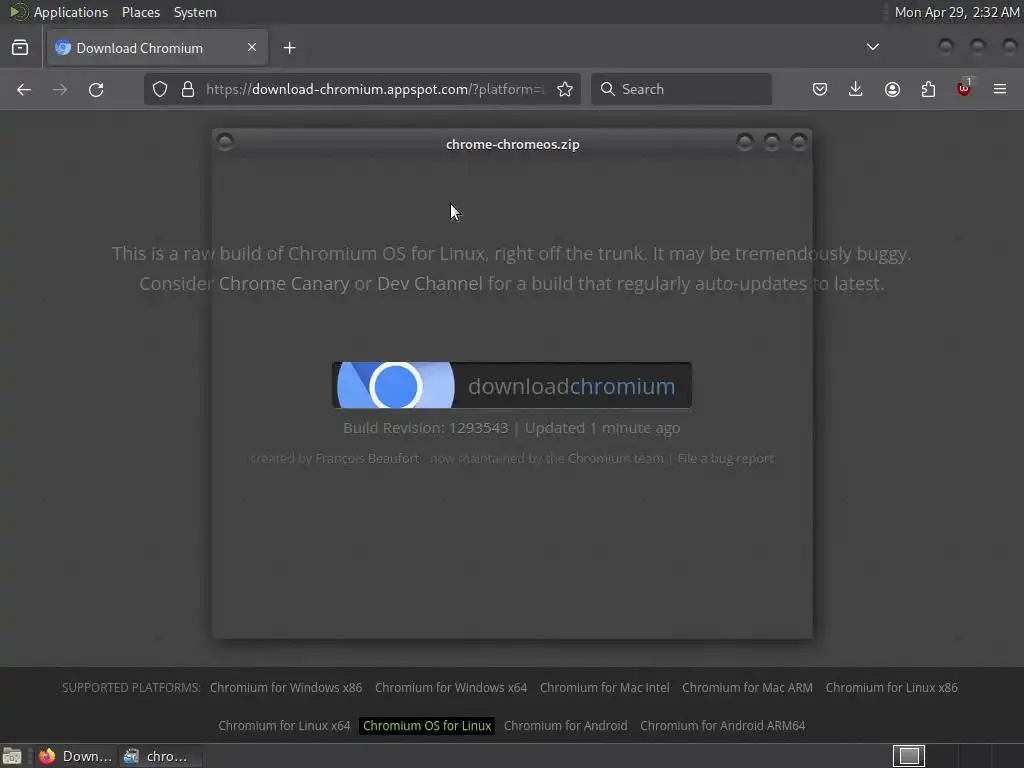Open the Pocket save icon
Viewport: 1024px width, 768px height.
click(x=820, y=89)
